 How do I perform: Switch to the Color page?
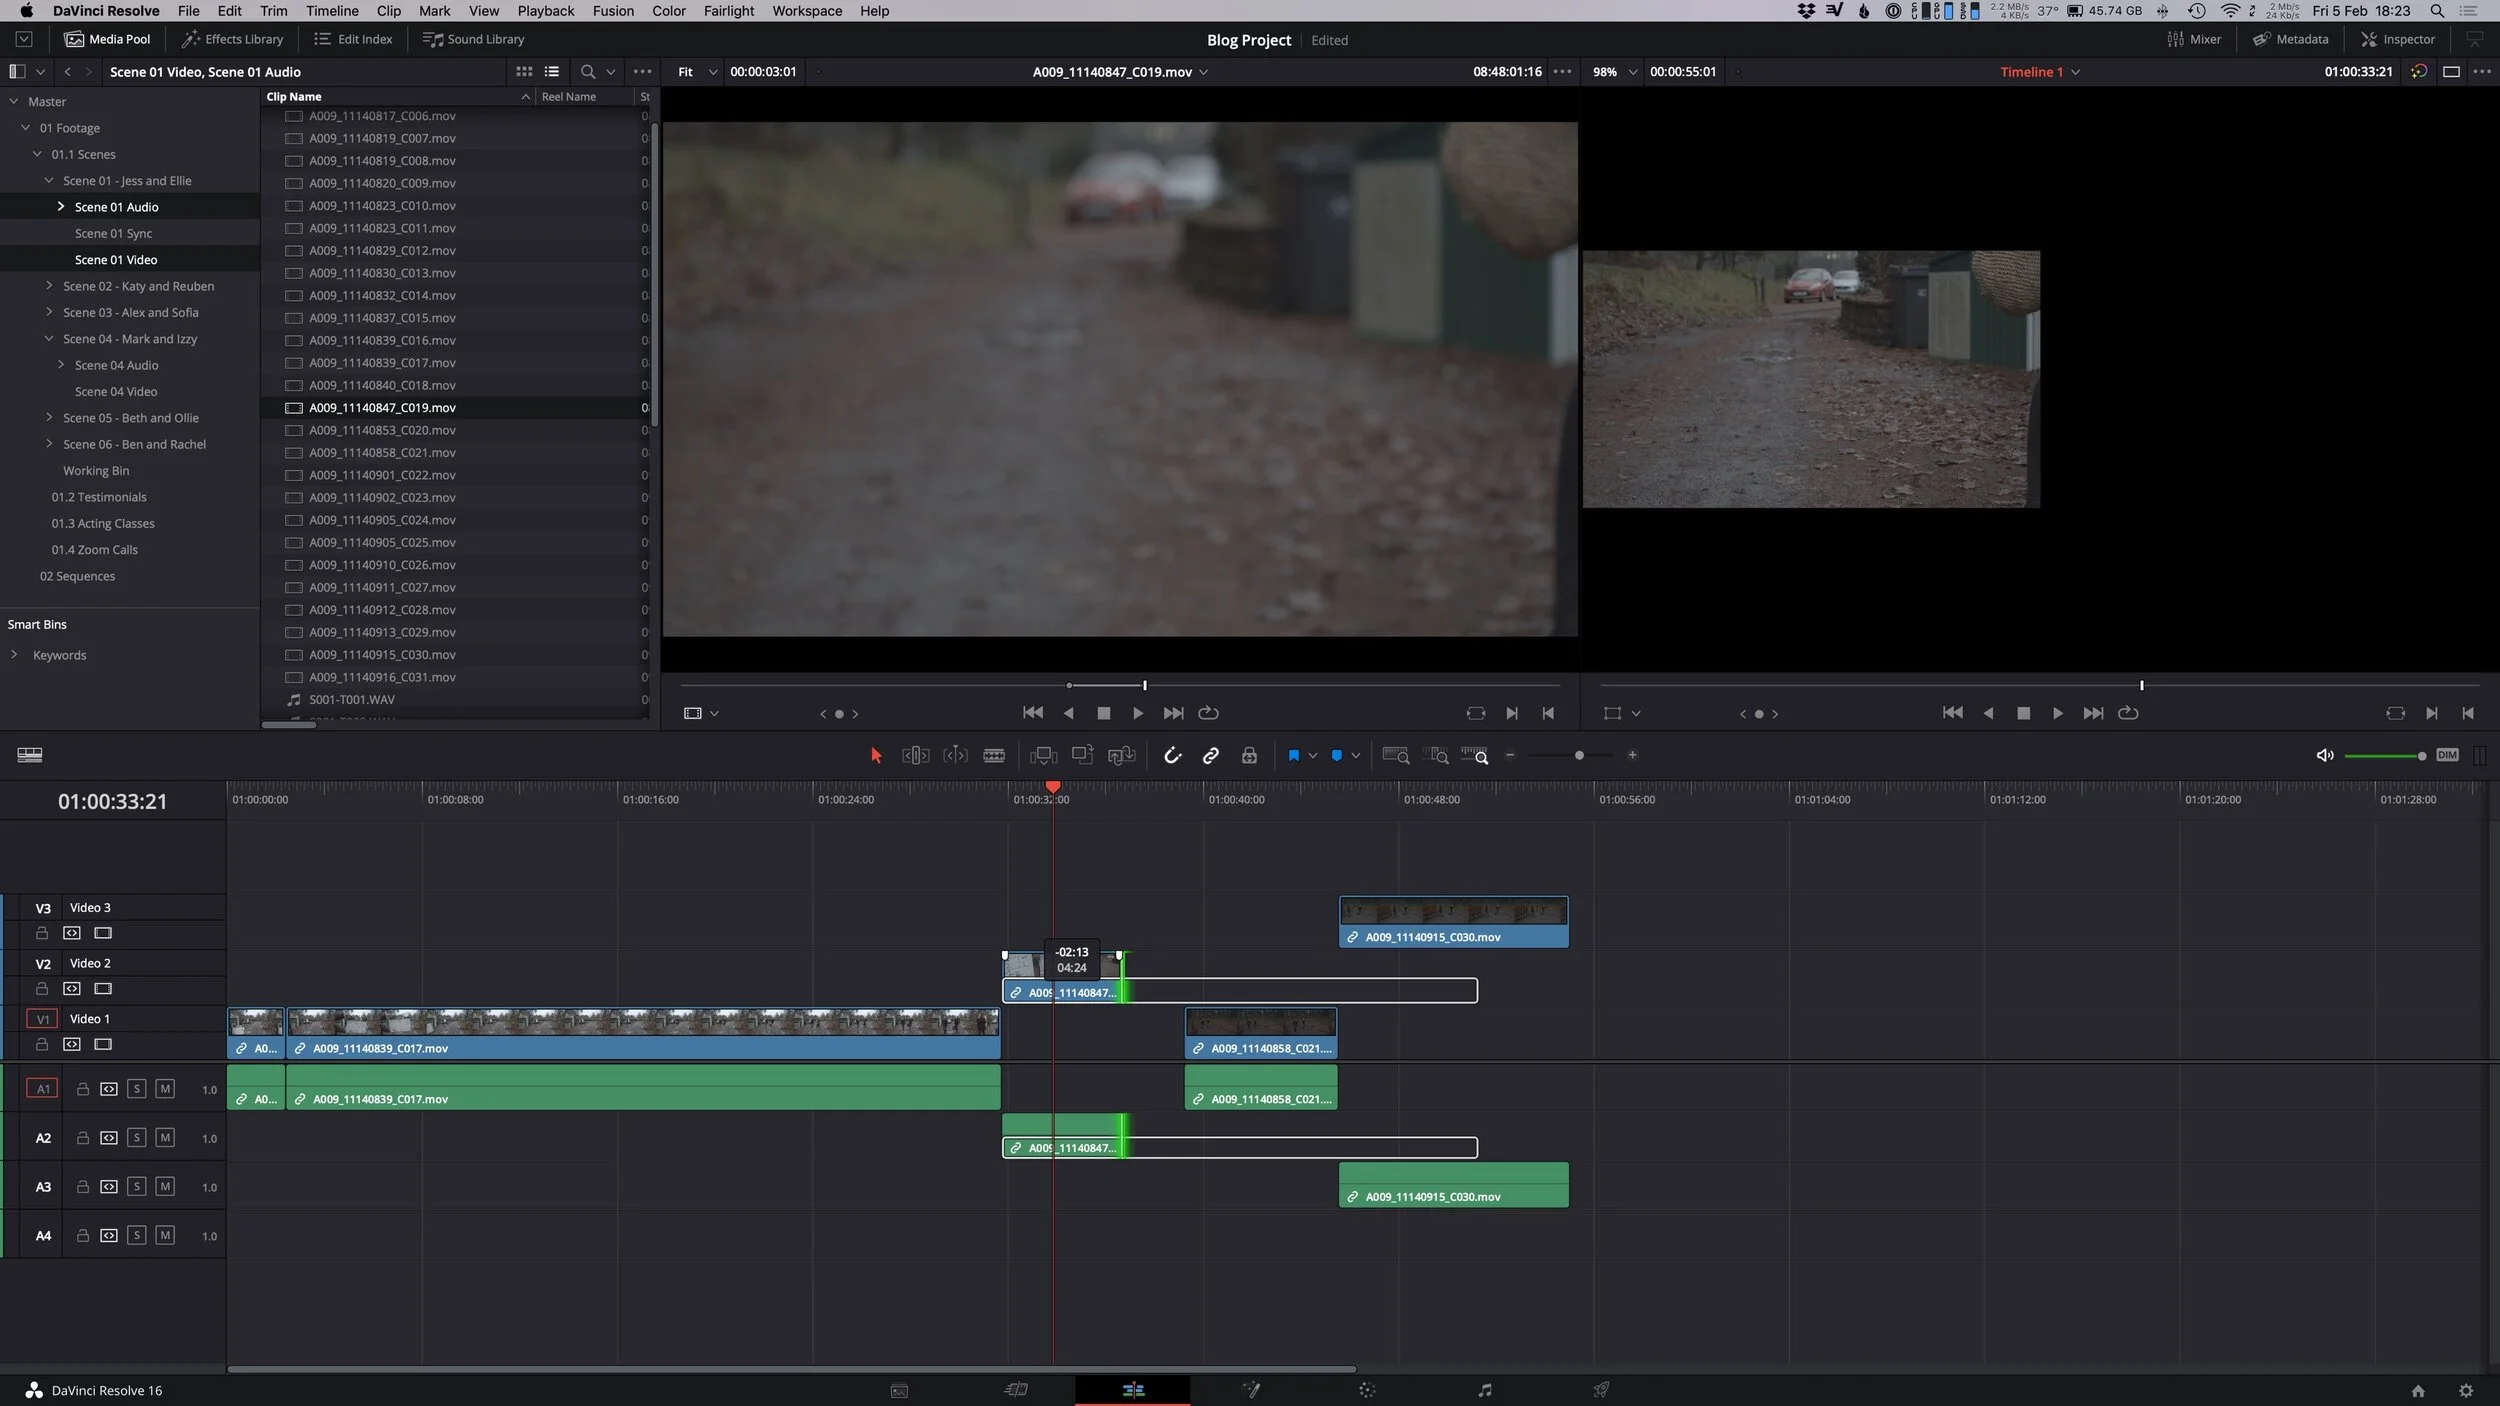[1367, 1390]
